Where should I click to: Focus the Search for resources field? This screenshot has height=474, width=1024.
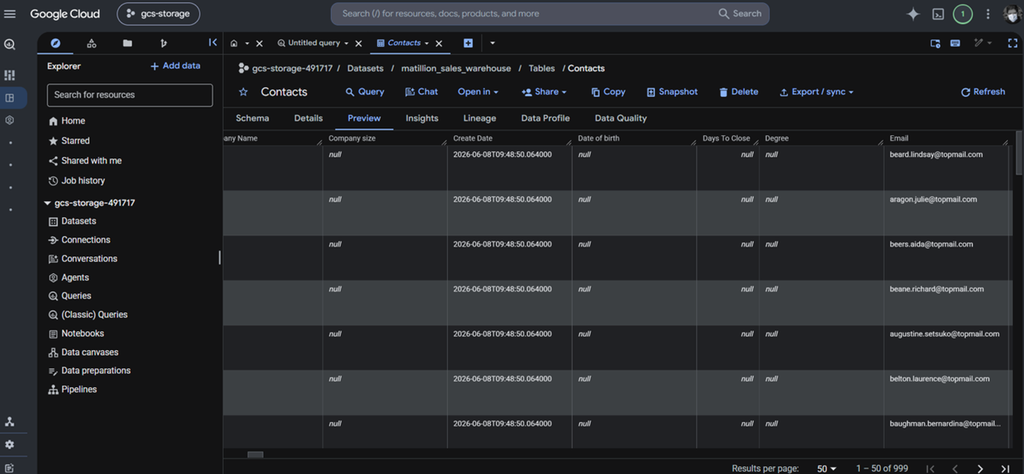click(130, 95)
